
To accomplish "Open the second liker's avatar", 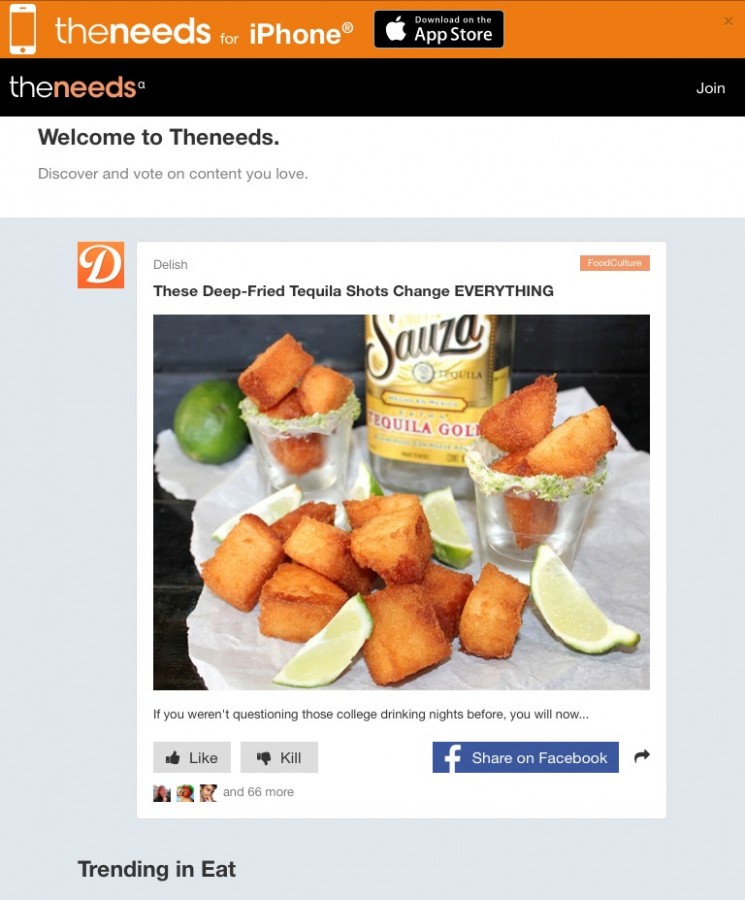I will (x=185, y=793).
